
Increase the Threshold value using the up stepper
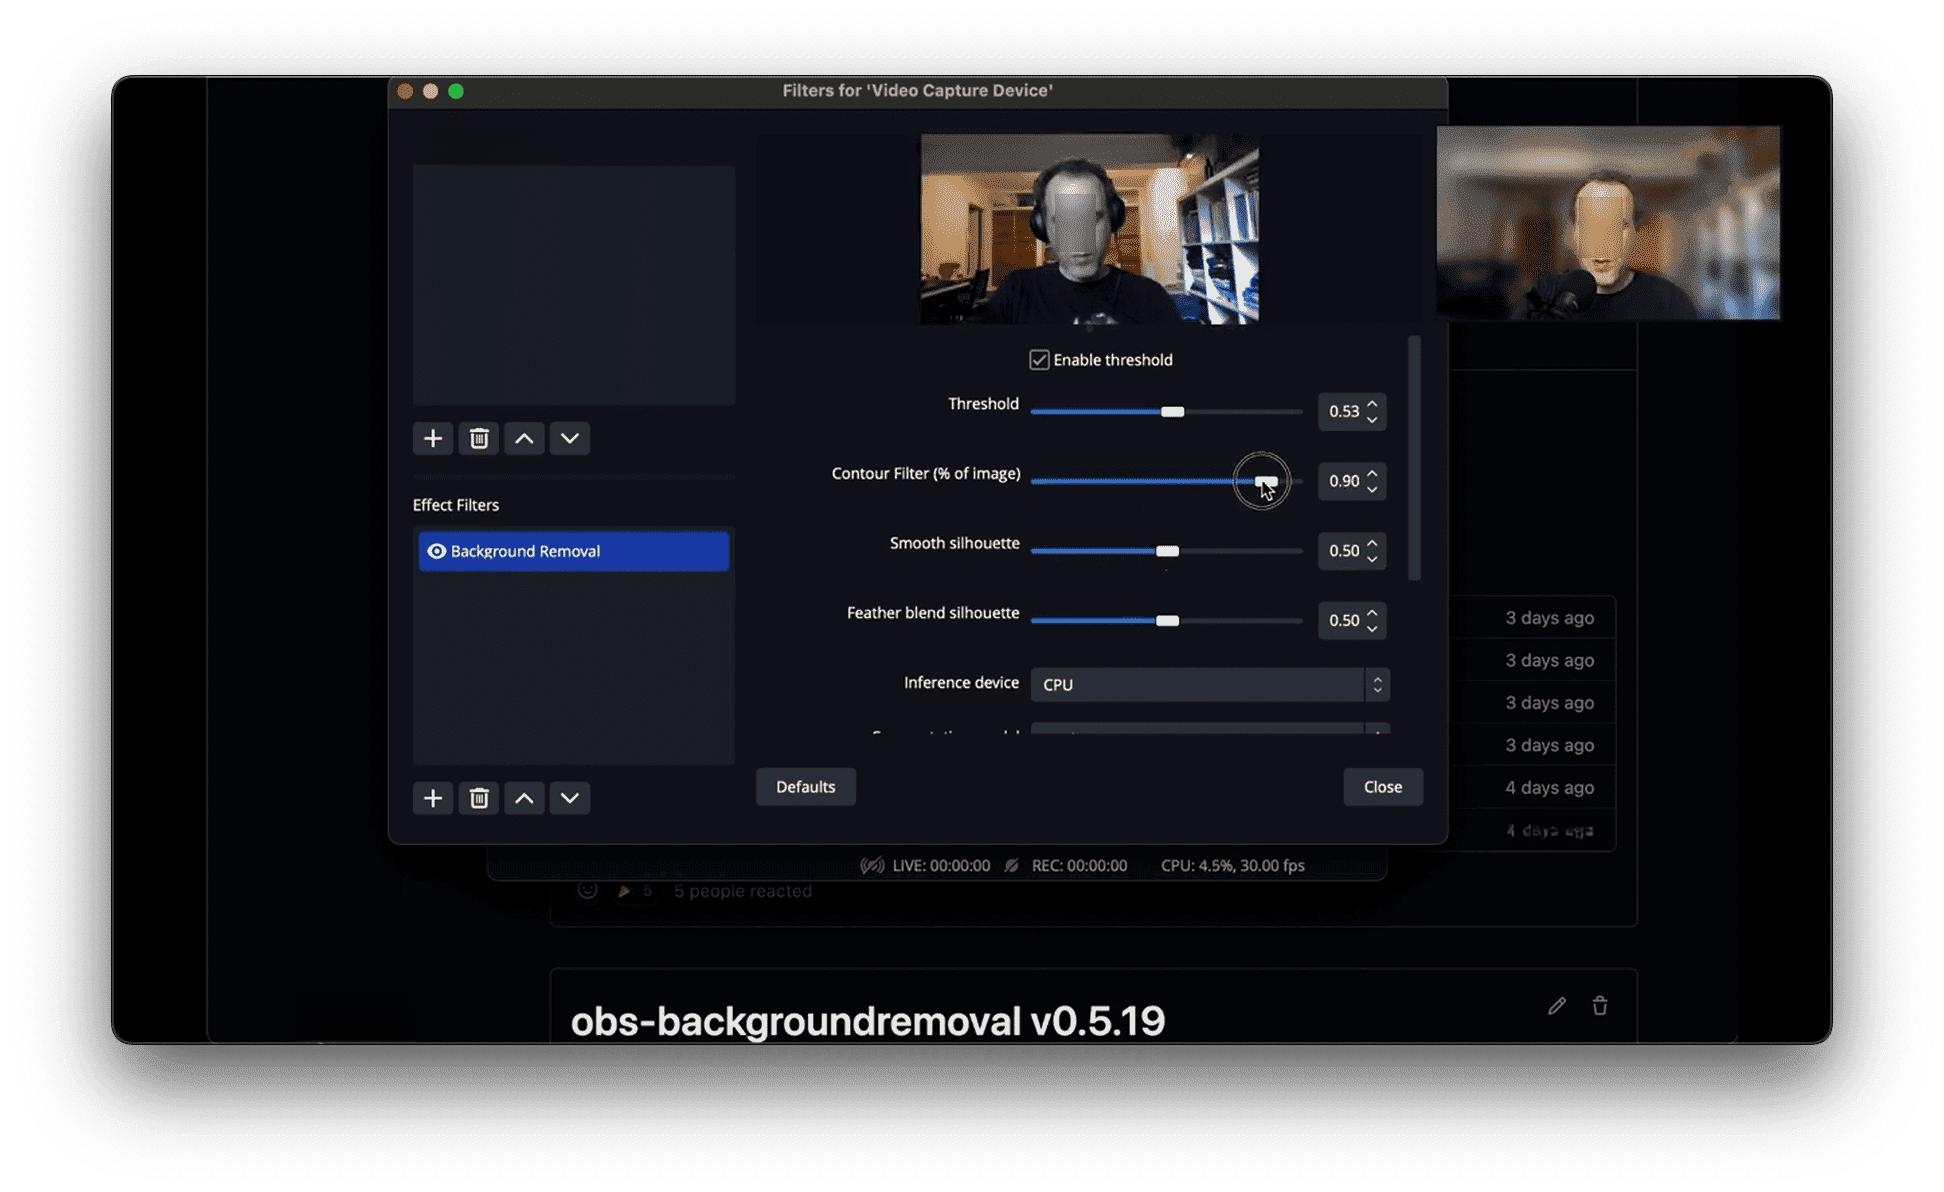click(x=1373, y=404)
